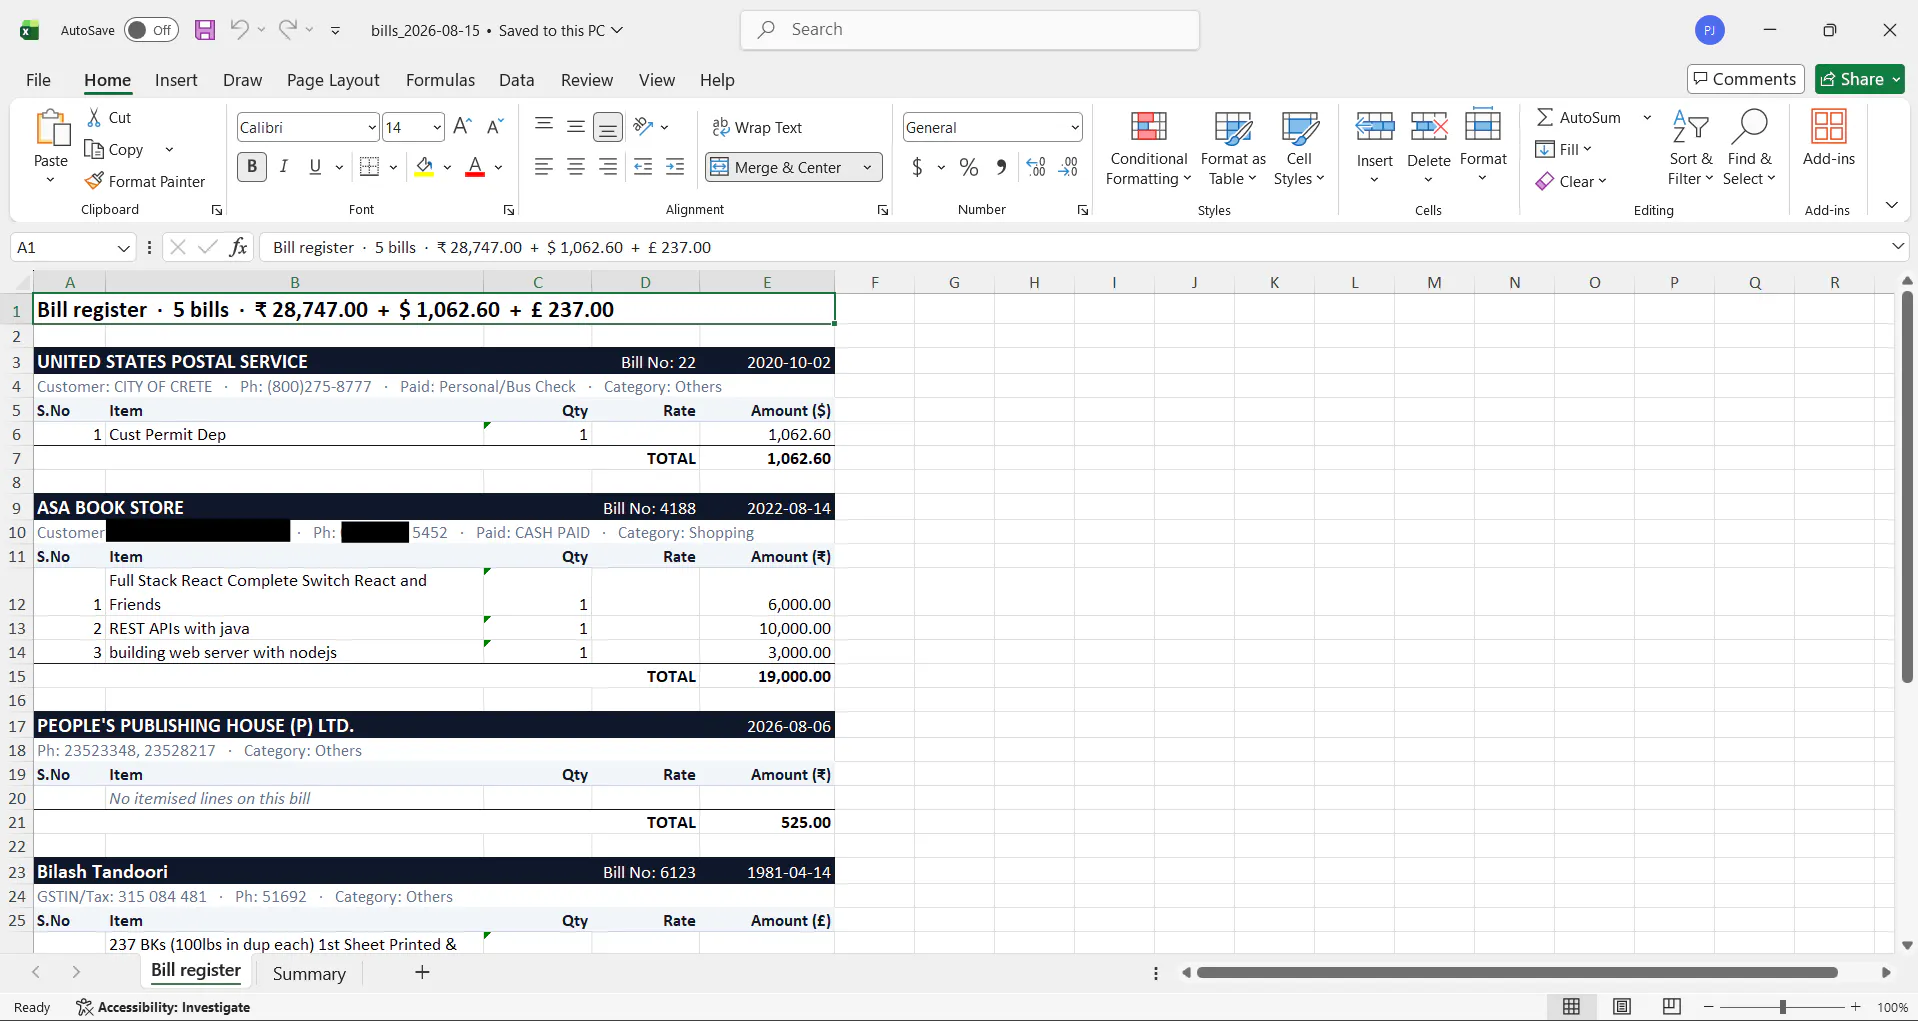
Task: Click Decrease Decimal icon
Action: click(x=1069, y=167)
